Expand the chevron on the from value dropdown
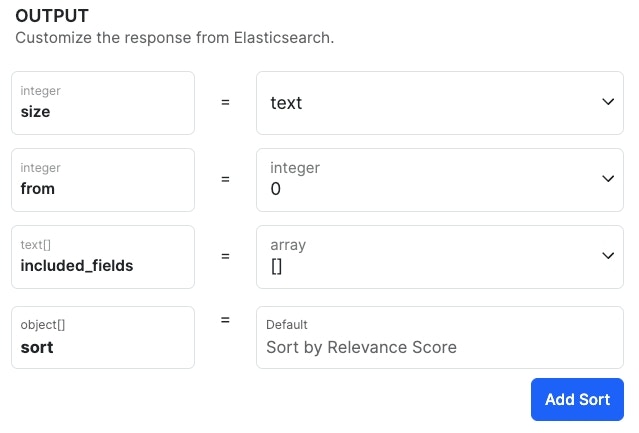639x433 pixels. click(608, 179)
